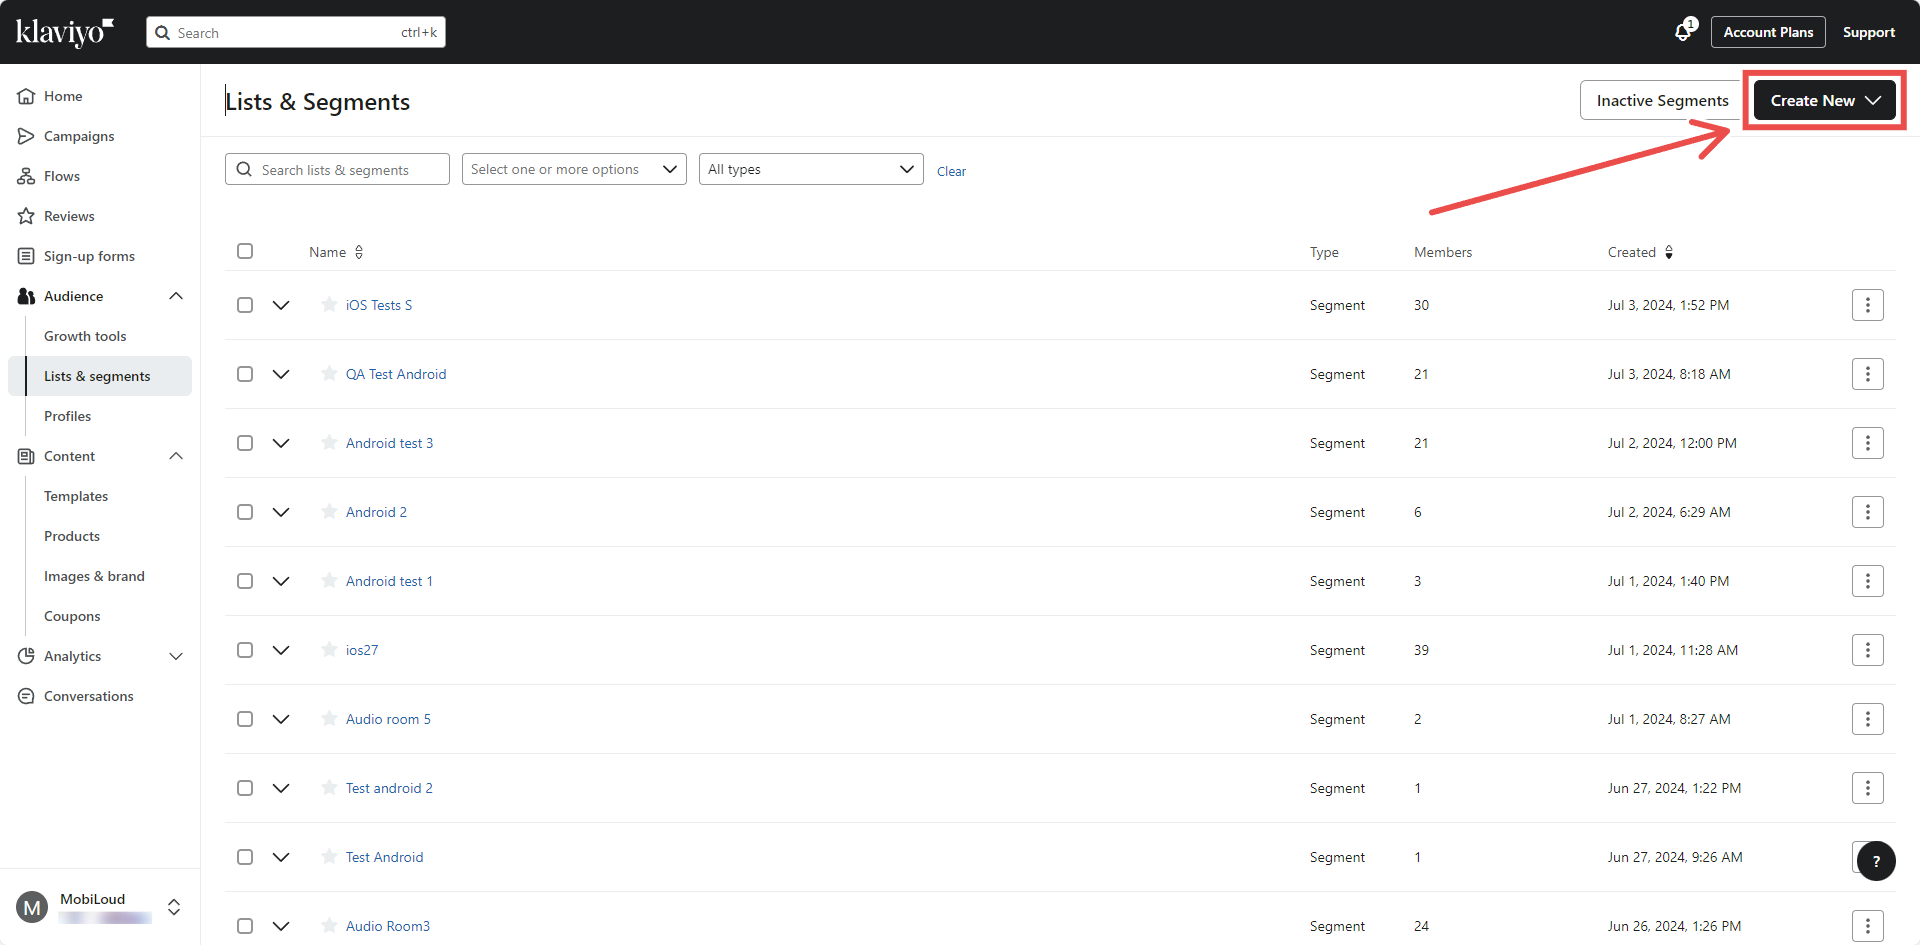Screen dimensions: 1920x945
Task: Check the box for ios27
Action: pyautogui.click(x=245, y=650)
